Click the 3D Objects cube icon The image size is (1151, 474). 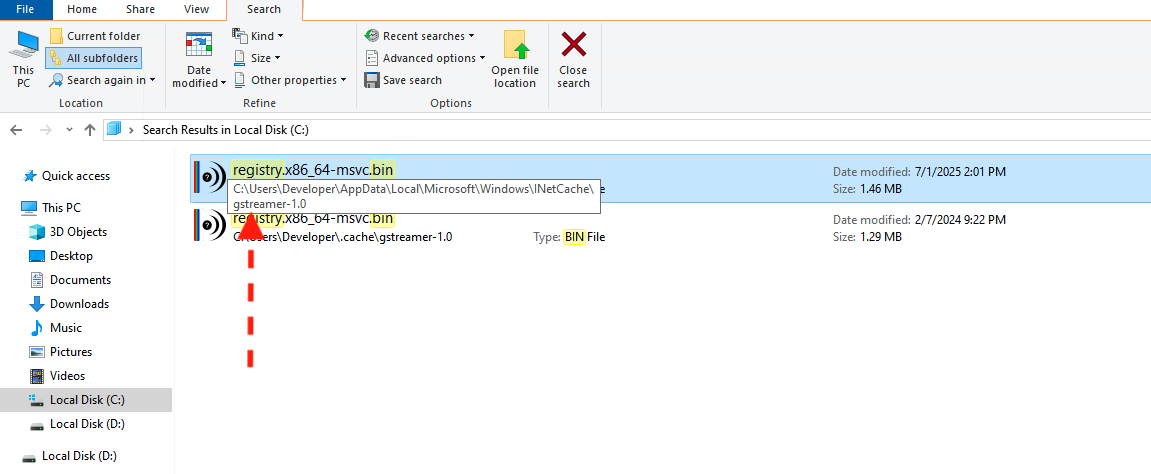tap(37, 232)
